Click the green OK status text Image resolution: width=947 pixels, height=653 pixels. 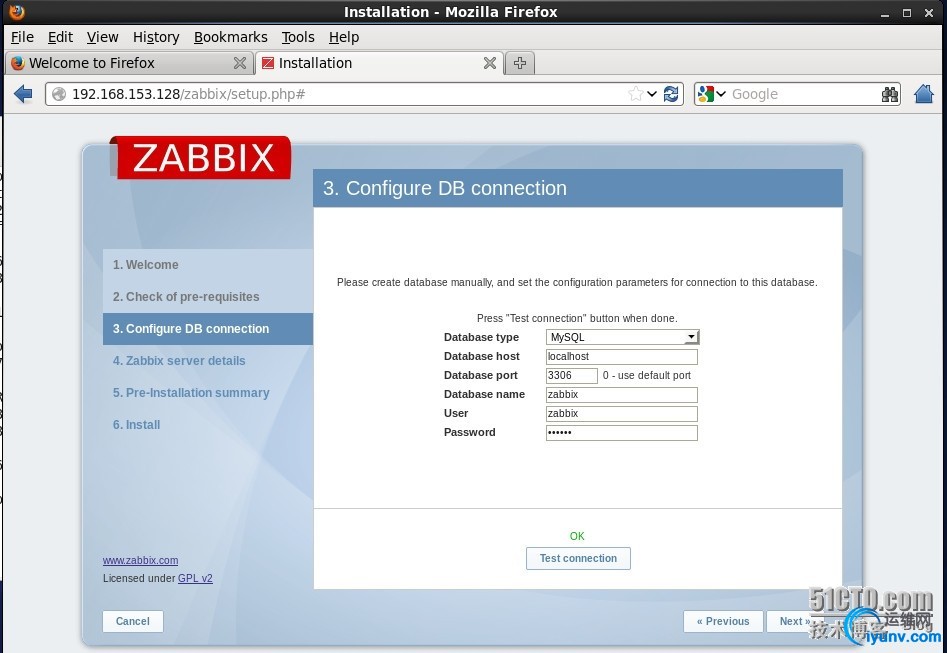point(577,536)
